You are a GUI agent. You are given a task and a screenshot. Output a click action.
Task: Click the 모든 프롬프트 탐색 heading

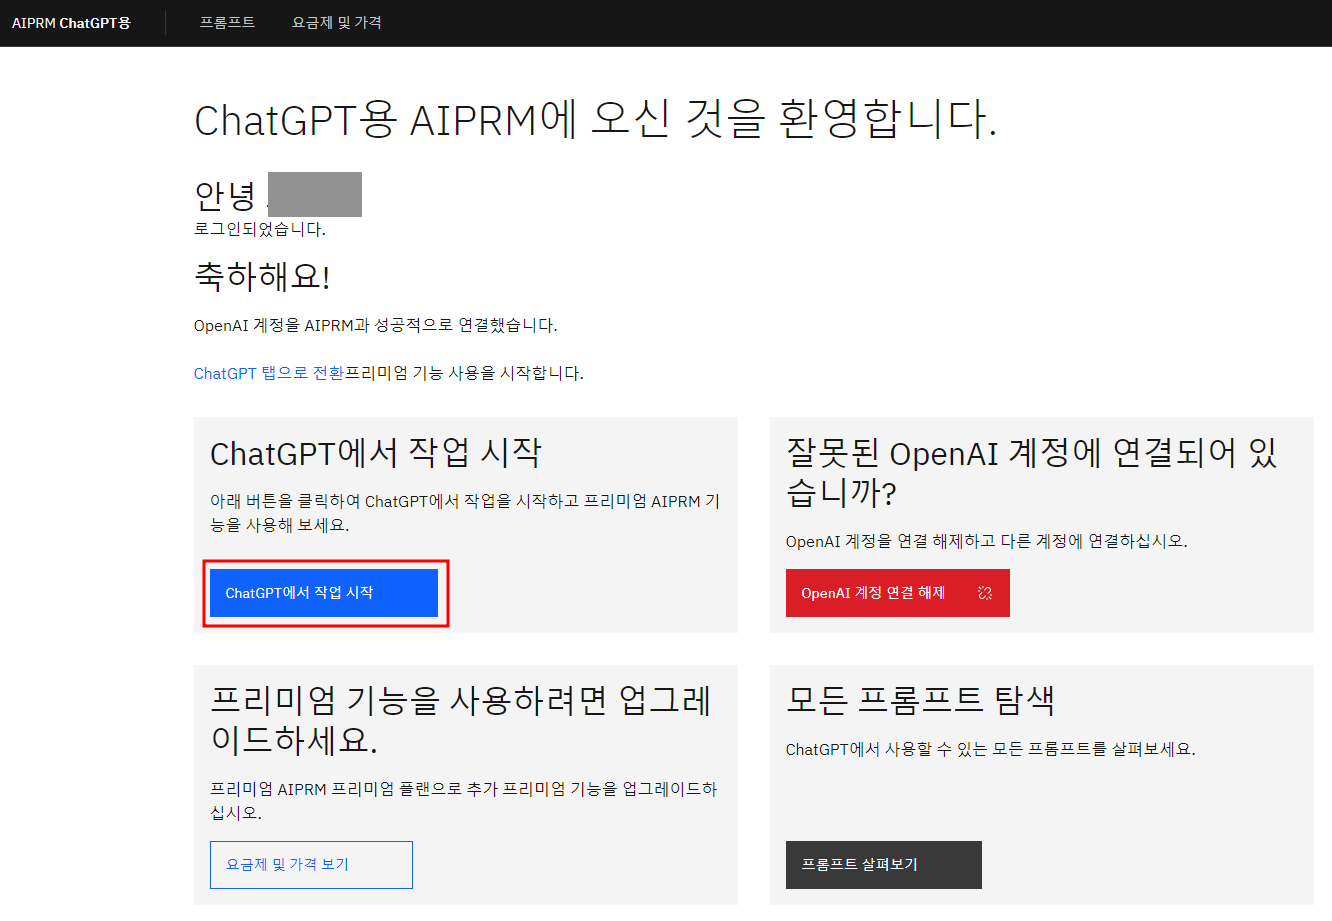(920, 700)
